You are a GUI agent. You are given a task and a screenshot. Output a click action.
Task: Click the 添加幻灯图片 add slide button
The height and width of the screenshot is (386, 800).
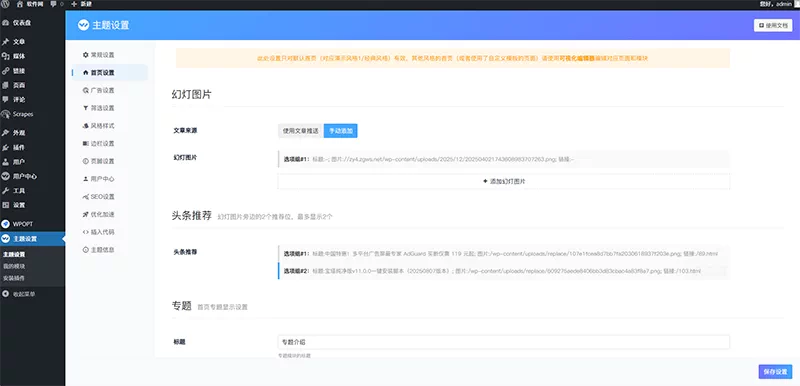point(504,181)
